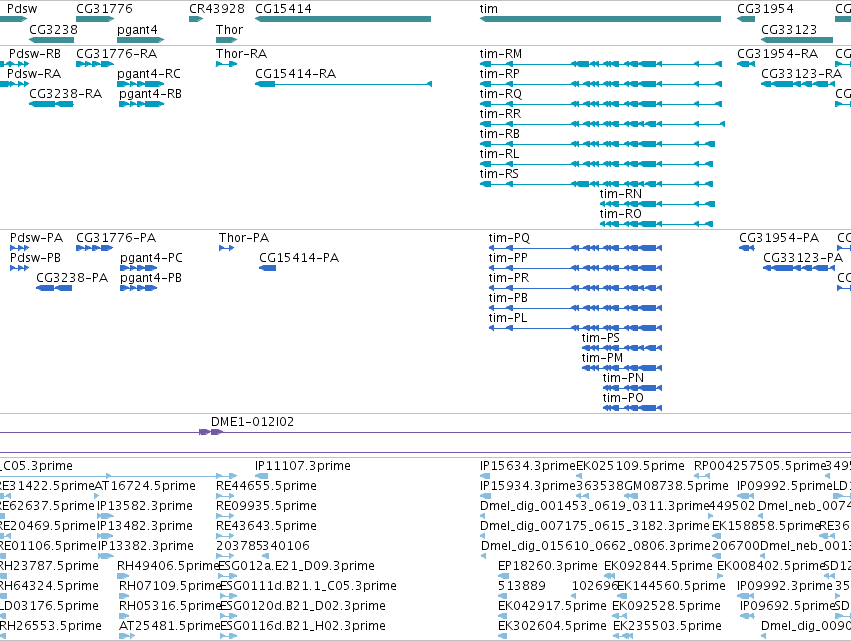This screenshot has height=641, width=851.
Task: Click the CG31954-RA transcript label
Action: click(777, 54)
